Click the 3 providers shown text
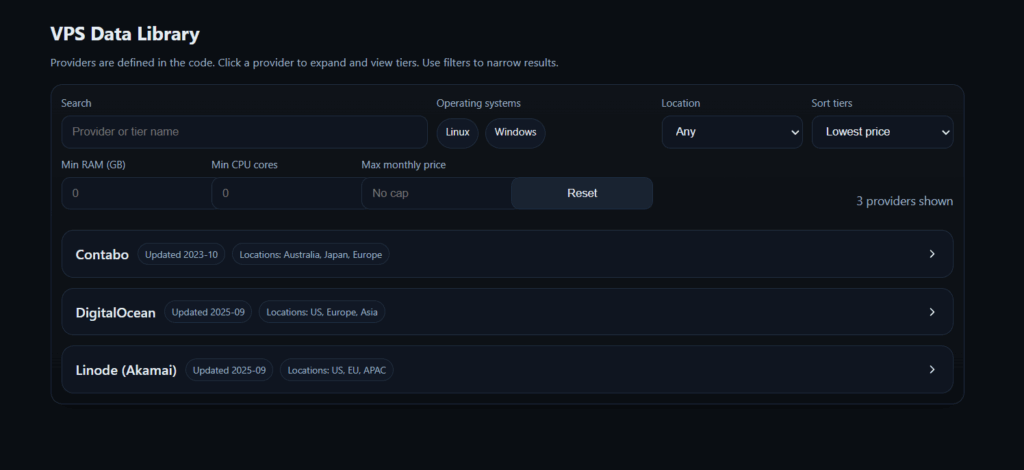Viewport: 1024px width, 470px height. pyautogui.click(x=904, y=201)
